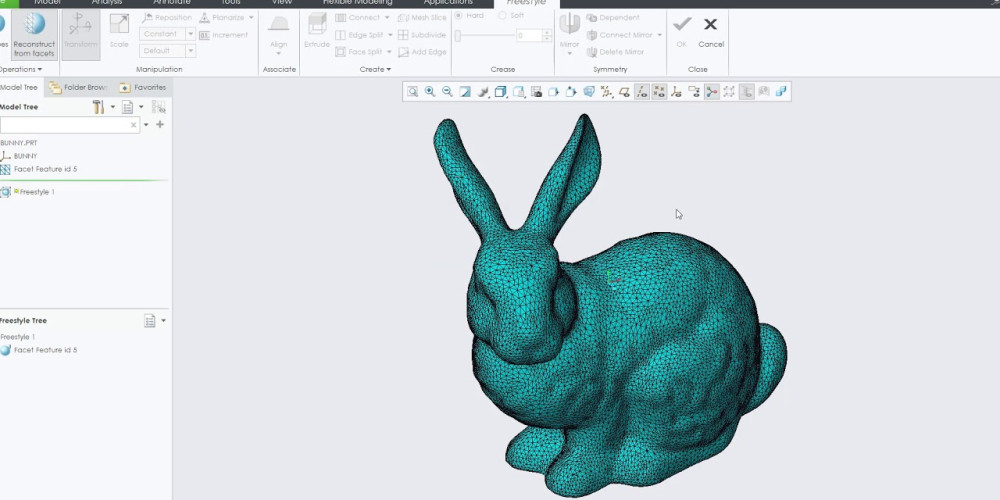Click the Reposition command
This screenshot has height=500, width=1000.
167,18
